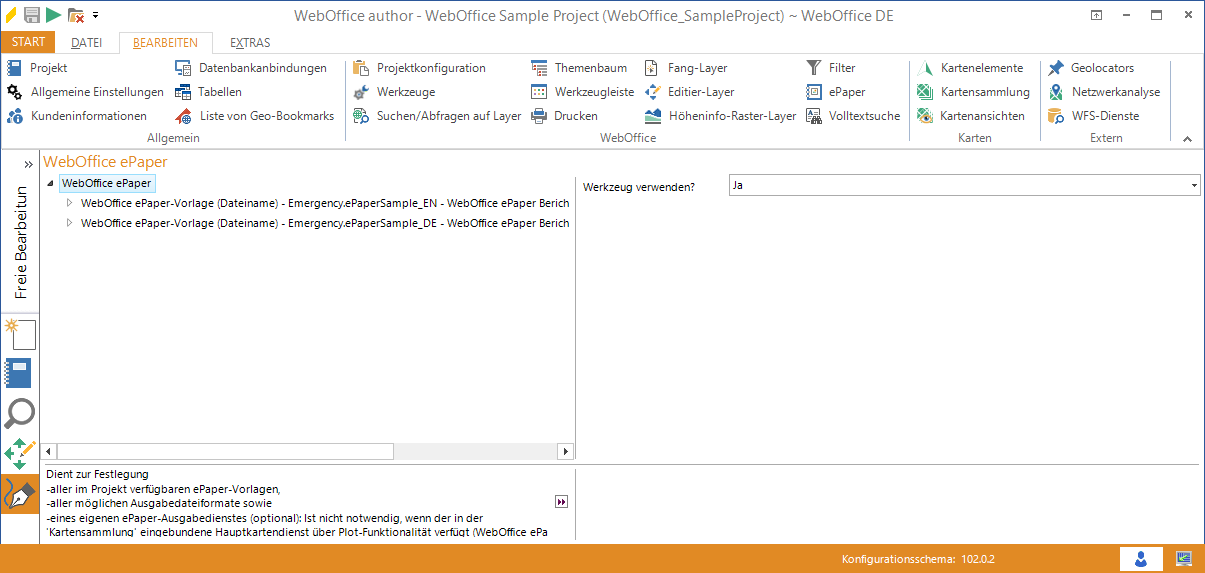Viewport: 1205px width, 573px height.
Task: Expand the description text with arrow button
Action: [561, 501]
